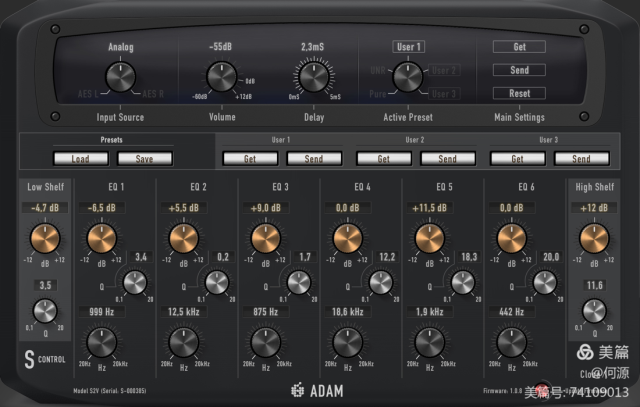This screenshot has height=407, width=640.
Task: Click the EQ 1 gain knob
Action: click(x=100, y=237)
